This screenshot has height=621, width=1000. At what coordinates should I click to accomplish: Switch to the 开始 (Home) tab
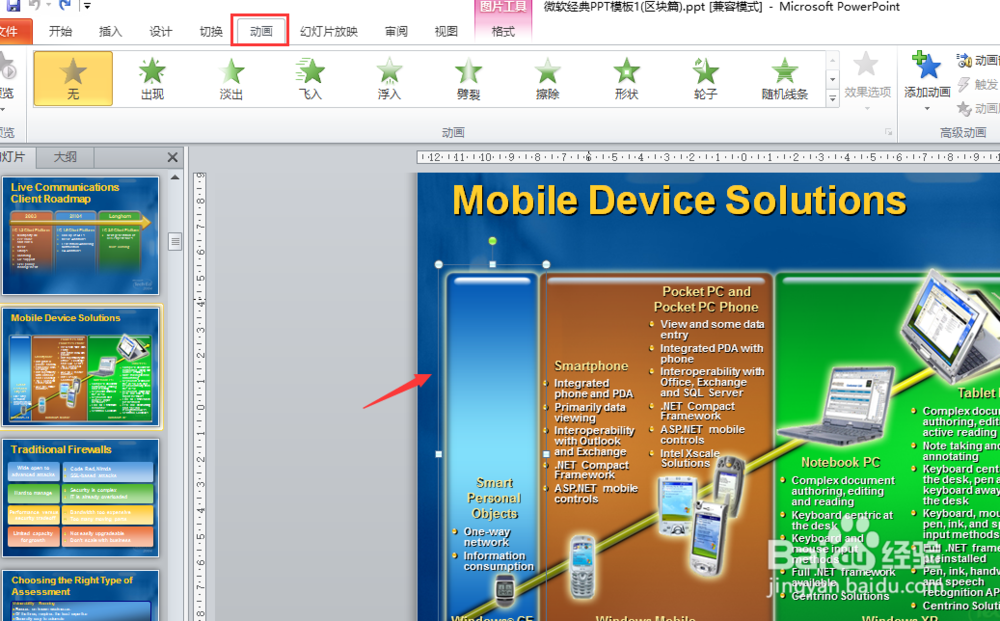coord(61,31)
